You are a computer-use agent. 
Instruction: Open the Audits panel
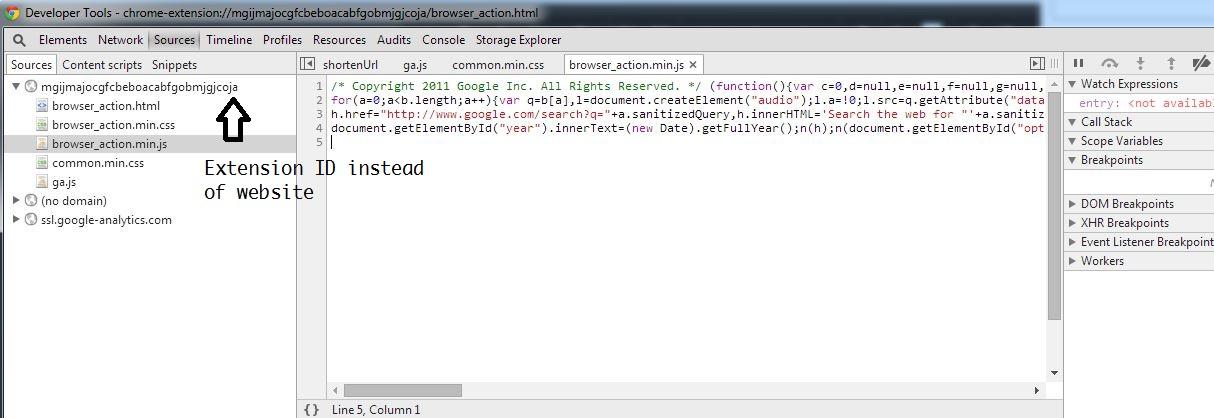(x=394, y=40)
